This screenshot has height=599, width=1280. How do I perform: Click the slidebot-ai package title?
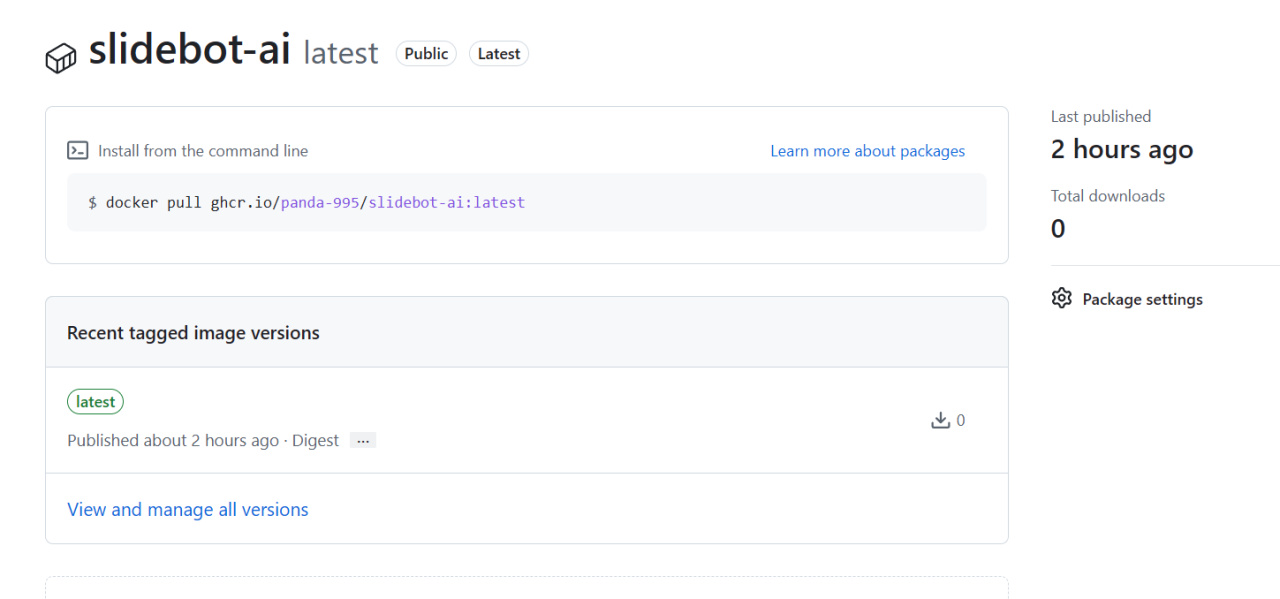click(190, 50)
